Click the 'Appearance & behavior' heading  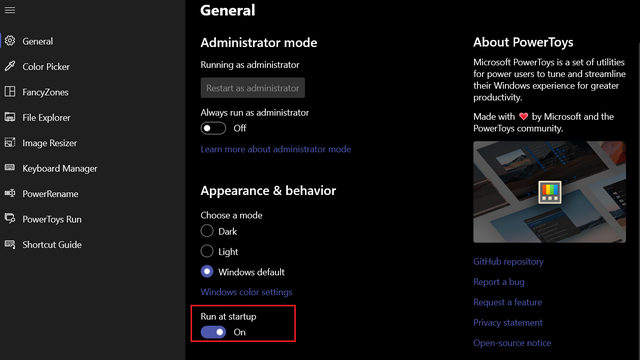pos(268,191)
